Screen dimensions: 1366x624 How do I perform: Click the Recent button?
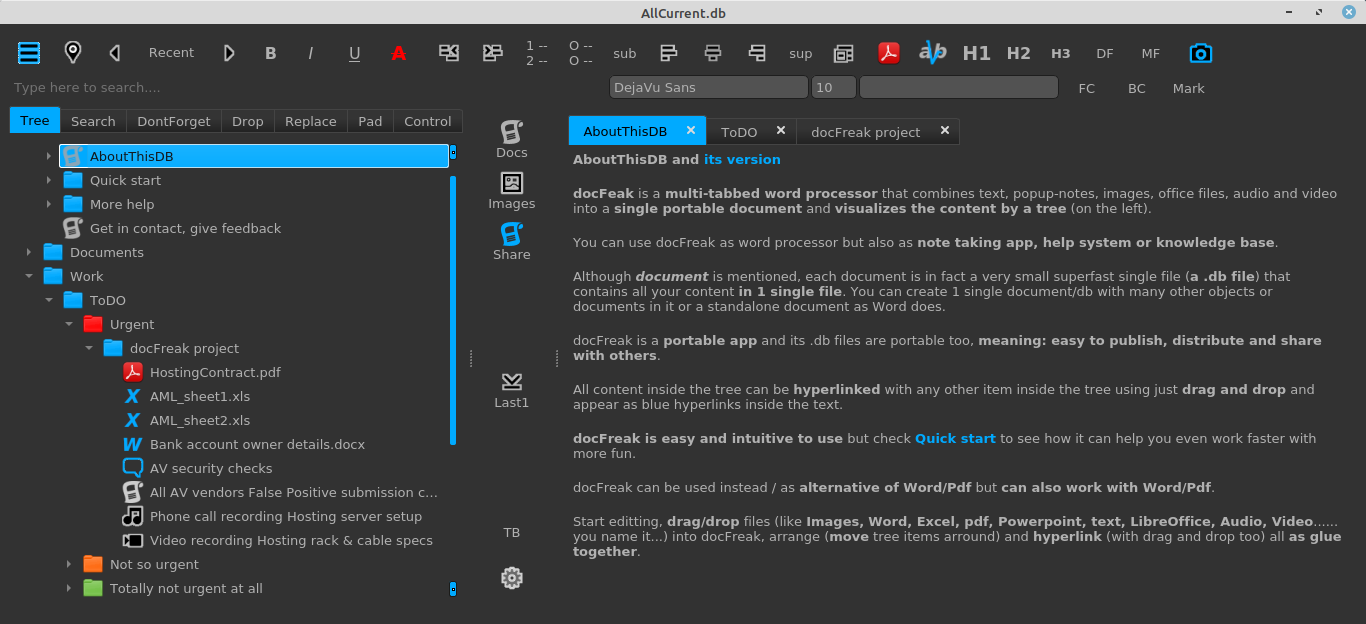click(172, 53)
